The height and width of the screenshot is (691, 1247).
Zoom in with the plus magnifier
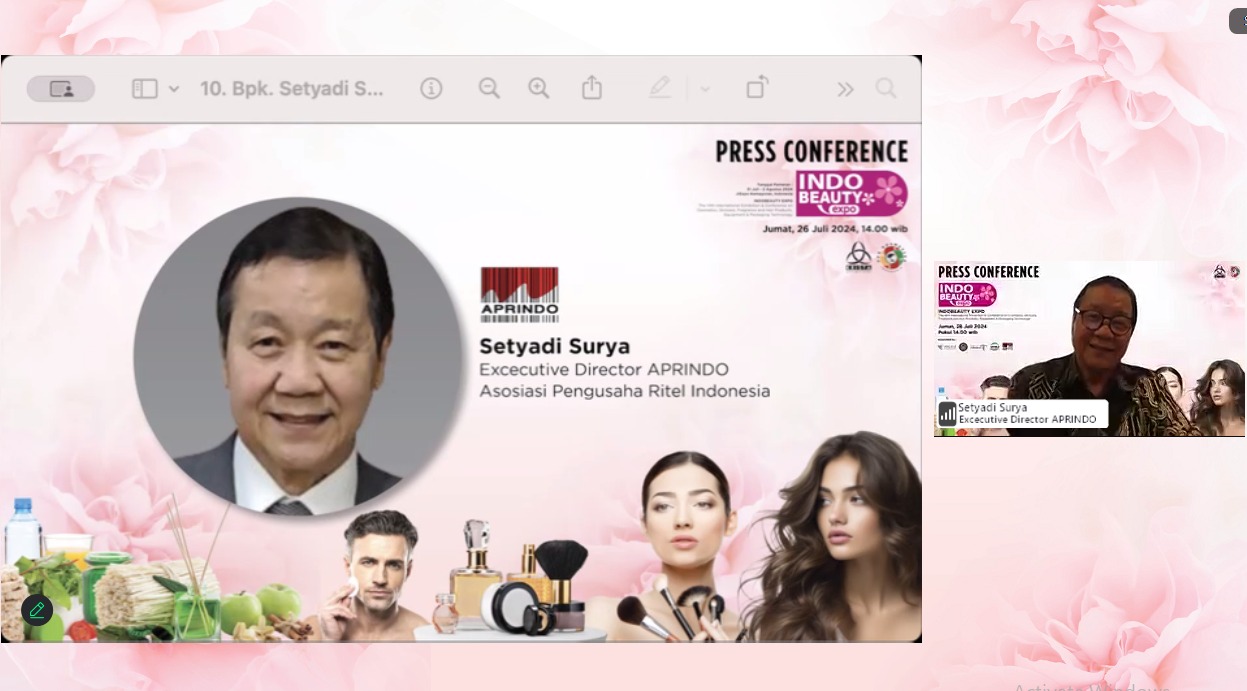(539, 89)
